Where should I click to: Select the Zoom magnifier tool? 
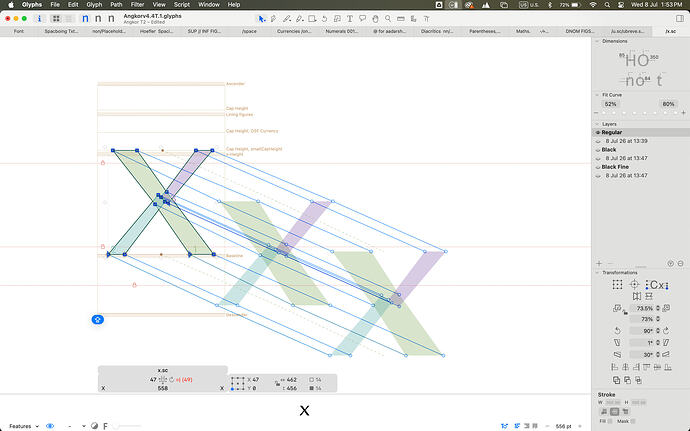(x=388, y=19)
